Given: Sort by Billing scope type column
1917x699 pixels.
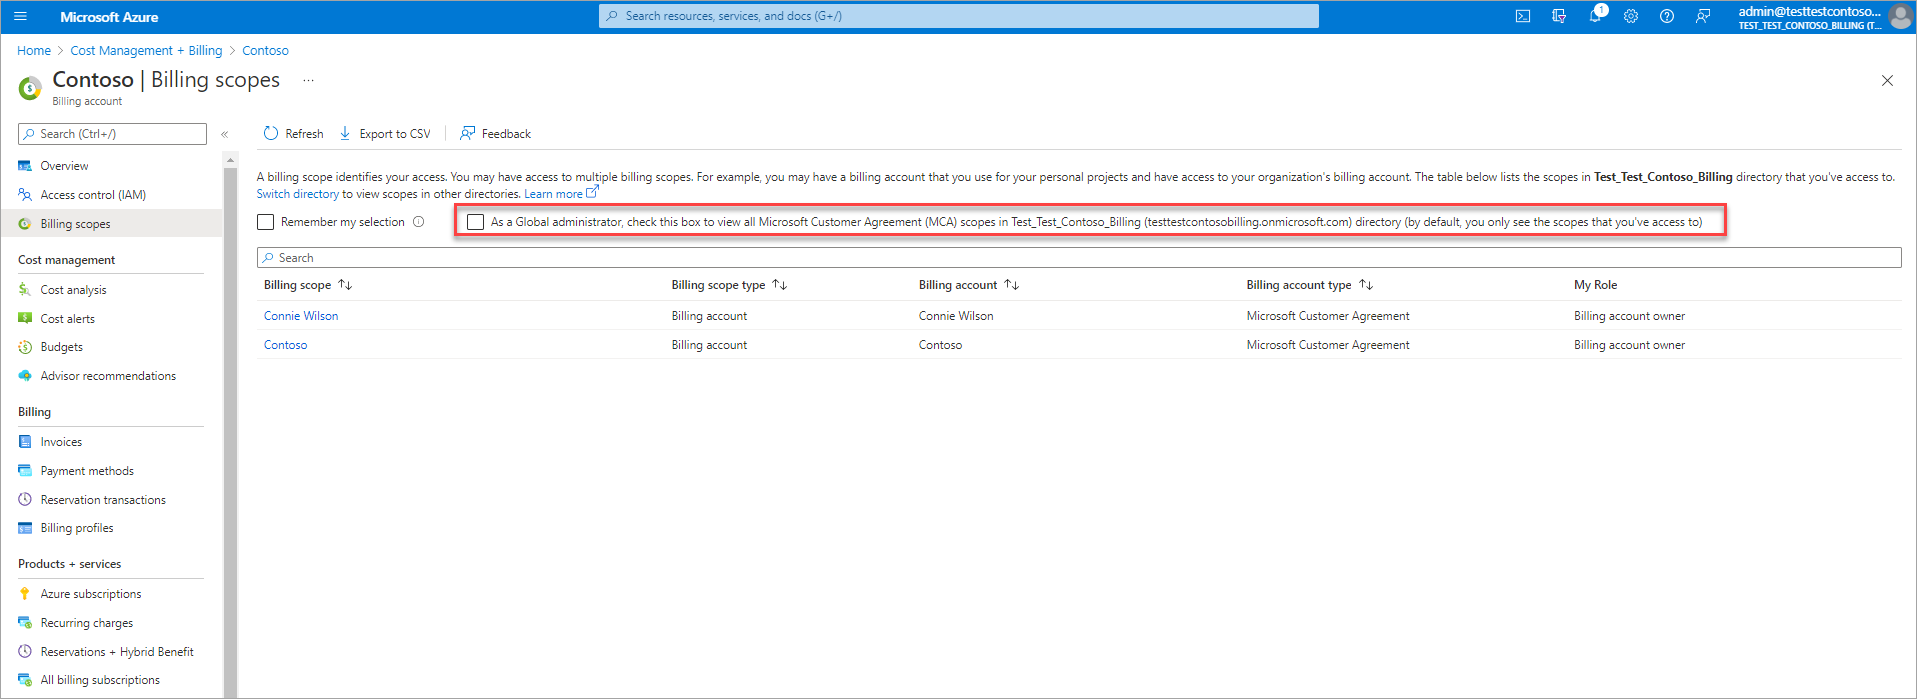Looking at the screenshot, I should (x=729, y=285).
